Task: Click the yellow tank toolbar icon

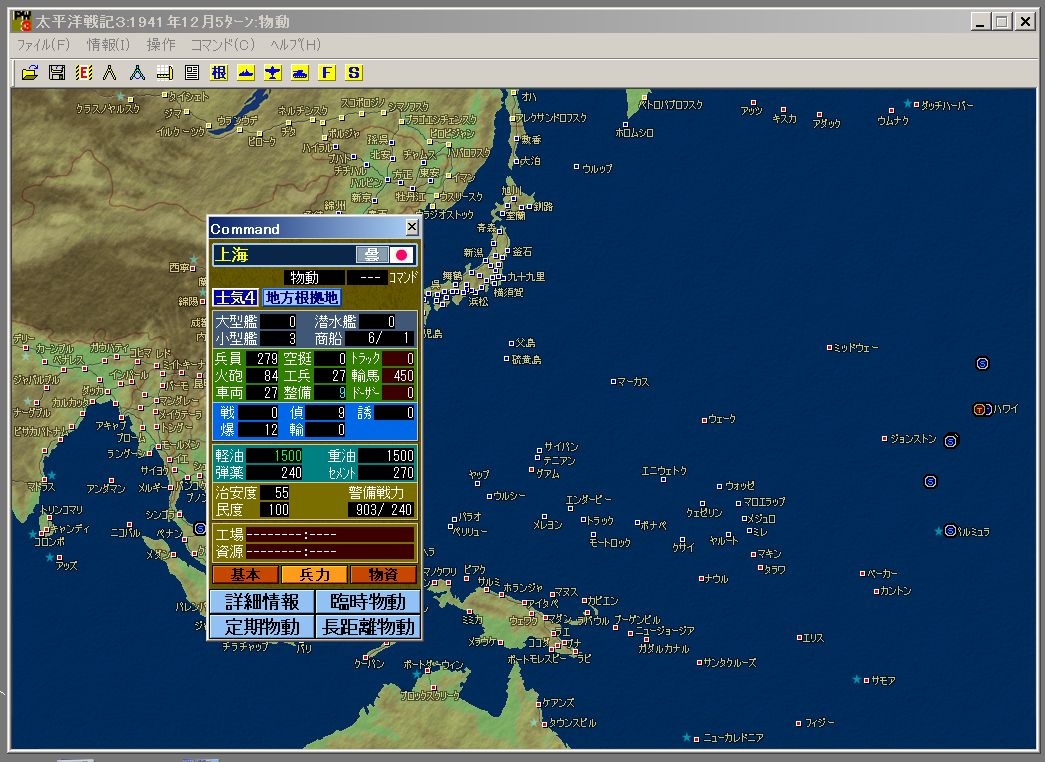Action: pos(300,72)
